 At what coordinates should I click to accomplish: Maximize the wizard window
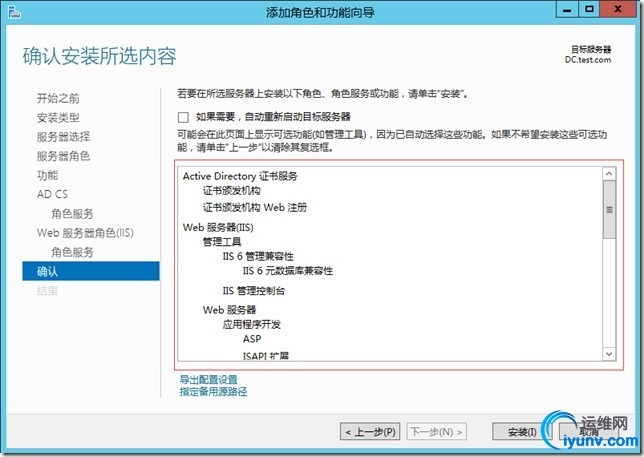pos(589,9)
